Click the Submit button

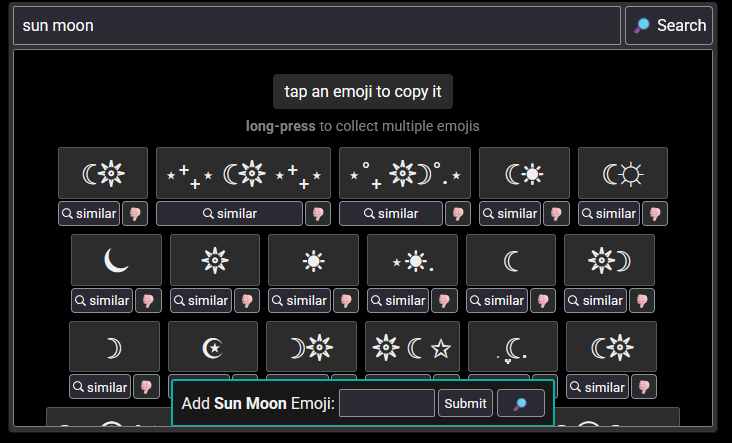tap(465, 403)
